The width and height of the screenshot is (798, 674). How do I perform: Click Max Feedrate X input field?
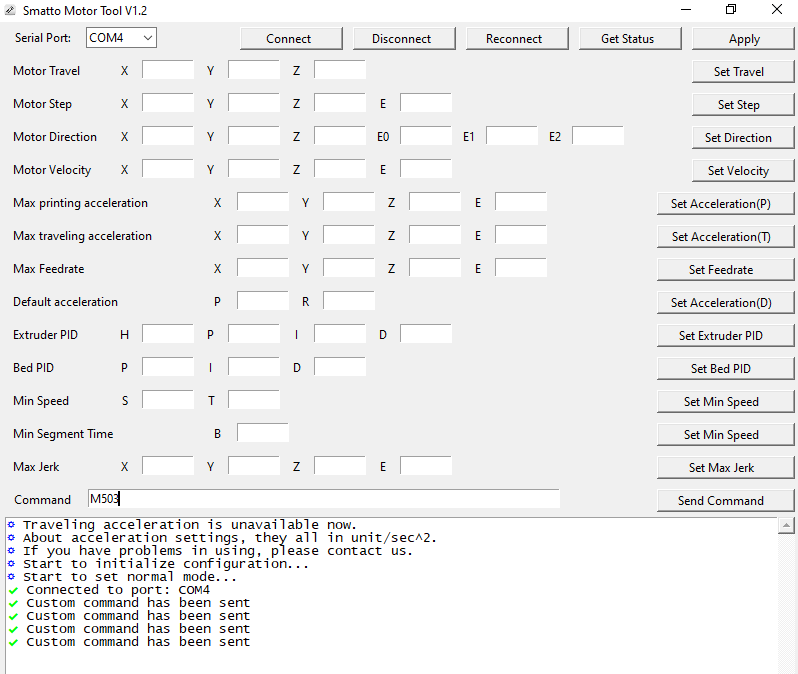pyautogui.click(x=263, y=268)
